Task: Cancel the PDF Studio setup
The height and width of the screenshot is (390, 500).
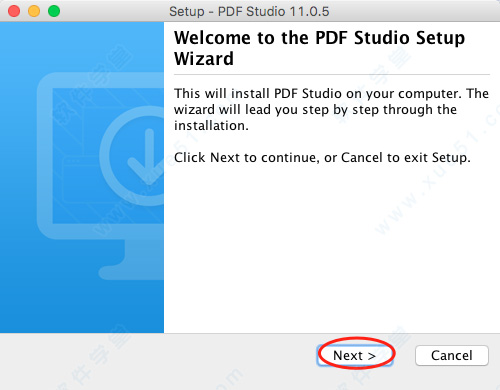Action: coord(452,355)
